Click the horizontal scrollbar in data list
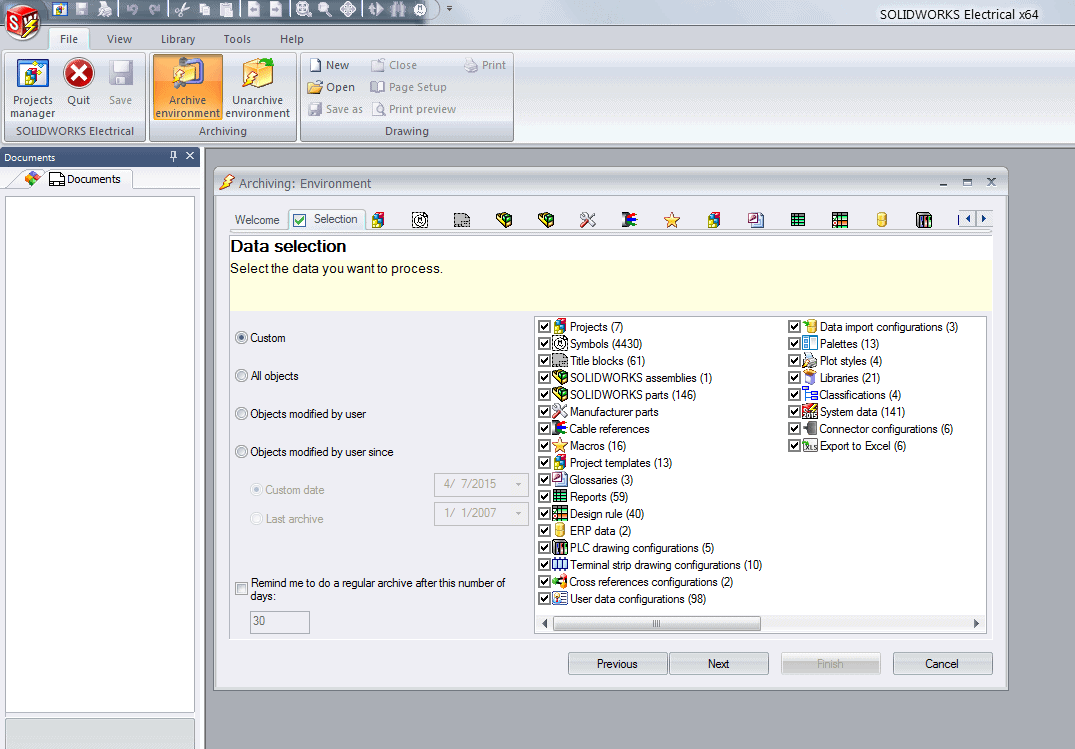 [x=656, y=624]
